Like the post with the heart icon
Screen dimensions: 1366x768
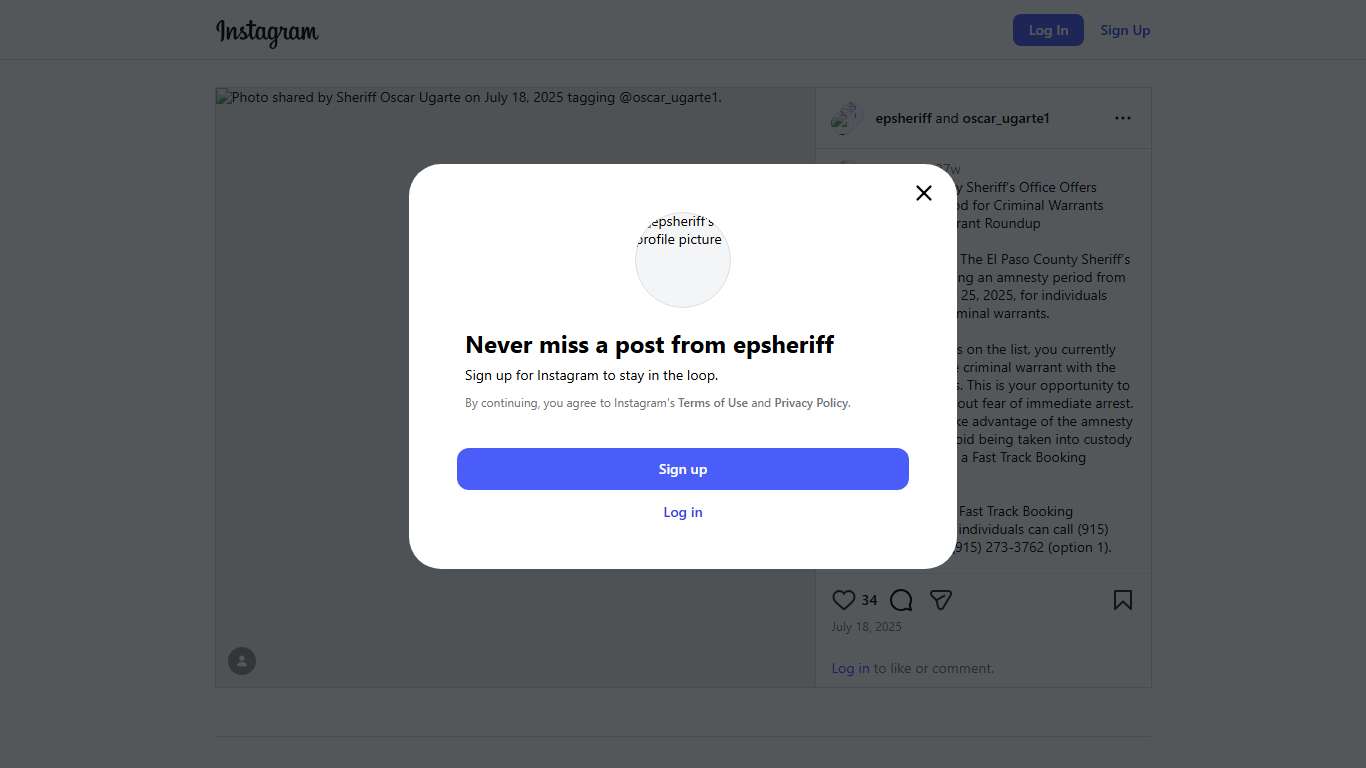844,600
